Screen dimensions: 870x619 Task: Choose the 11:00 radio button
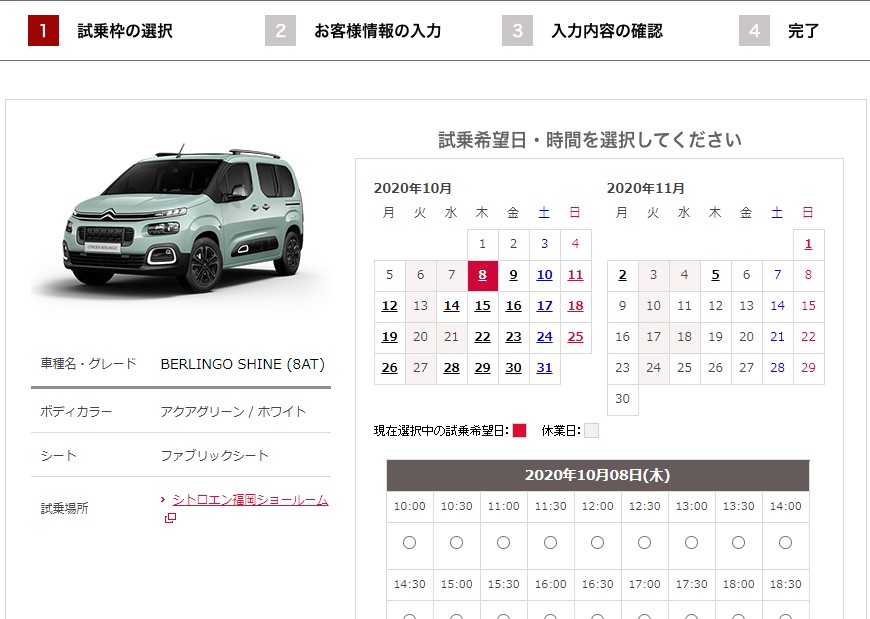503,542
